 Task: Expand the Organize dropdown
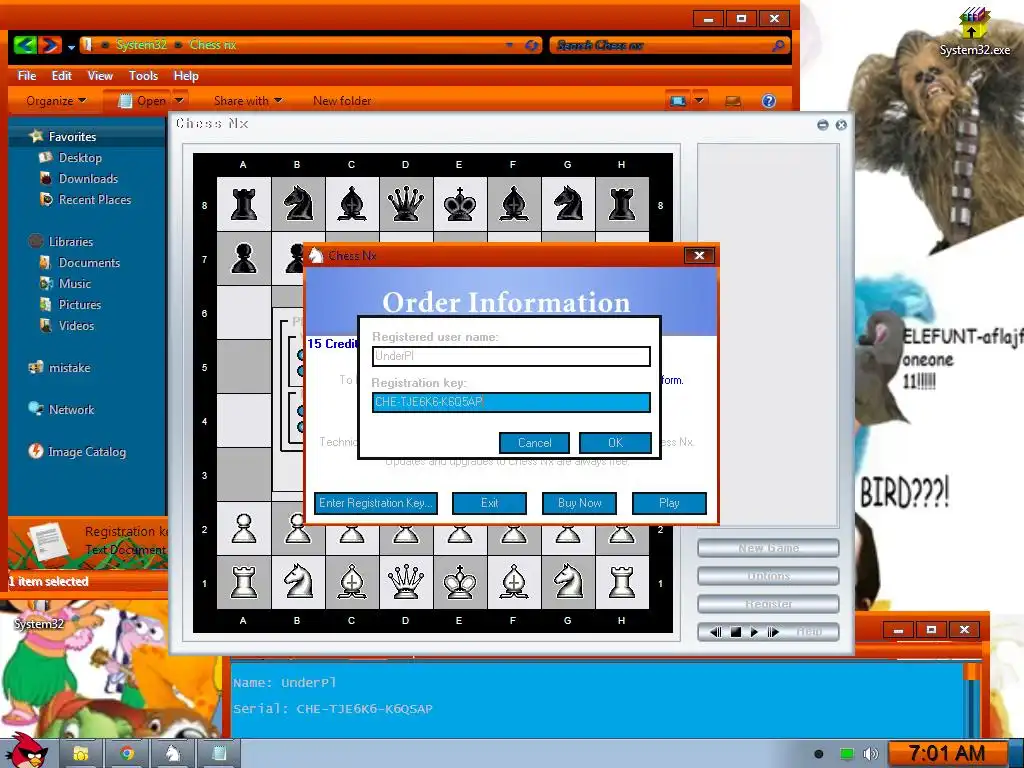click(x=56, y=101)
